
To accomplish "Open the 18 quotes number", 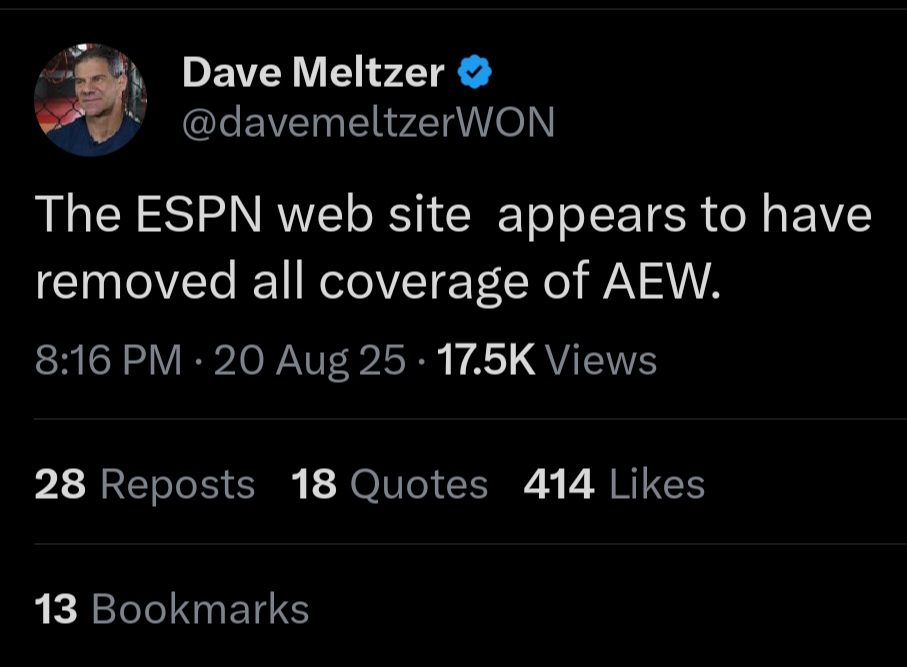I will pyautogui.click(x=314, y=484).
